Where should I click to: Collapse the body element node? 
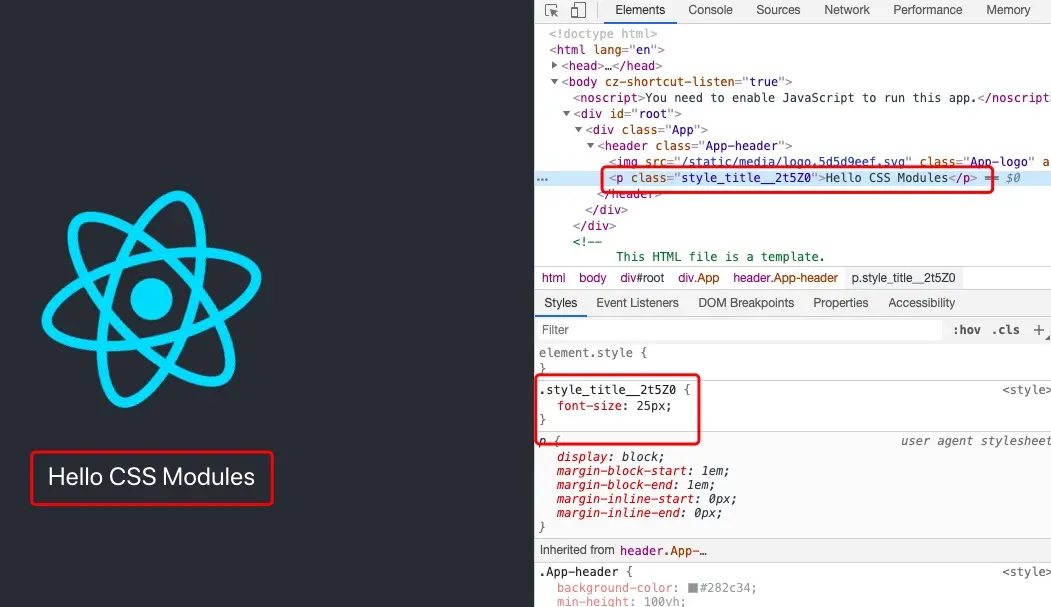click(x=554, y=82)
